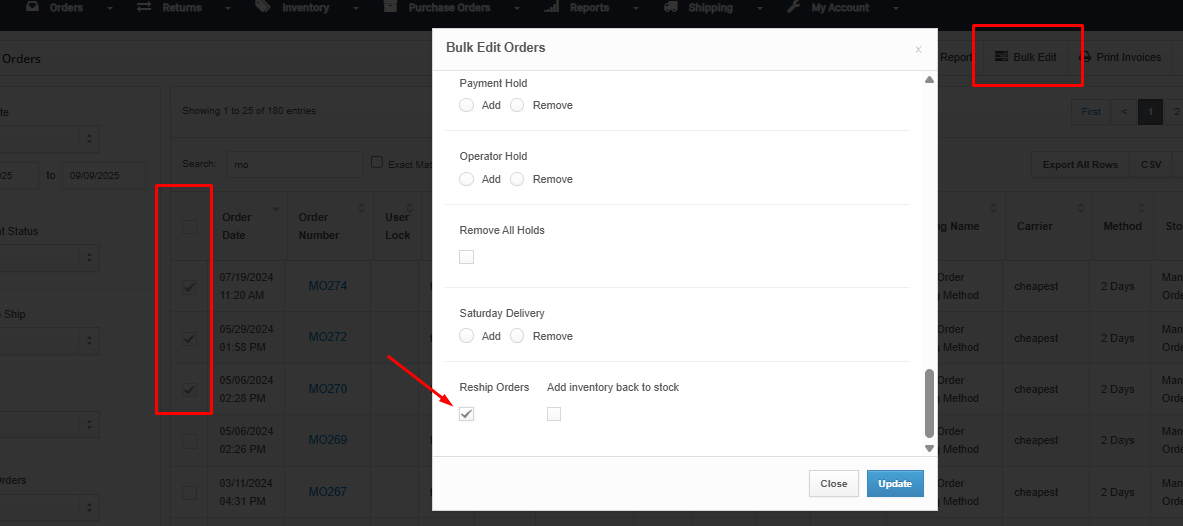This screenshot has height=526, width=1183.
Task: Click the dialog scrollbar up arrow
Action: [930, 79]
